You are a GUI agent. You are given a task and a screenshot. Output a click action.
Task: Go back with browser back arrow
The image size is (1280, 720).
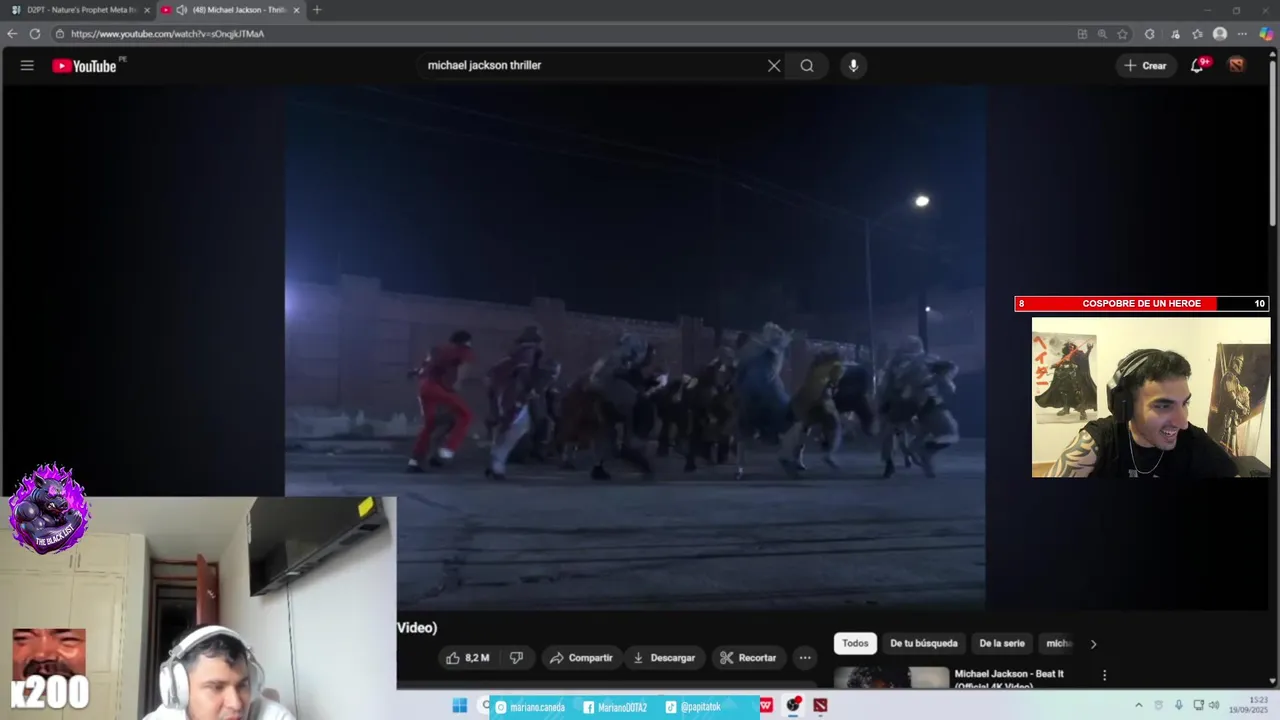click(12, 34)
